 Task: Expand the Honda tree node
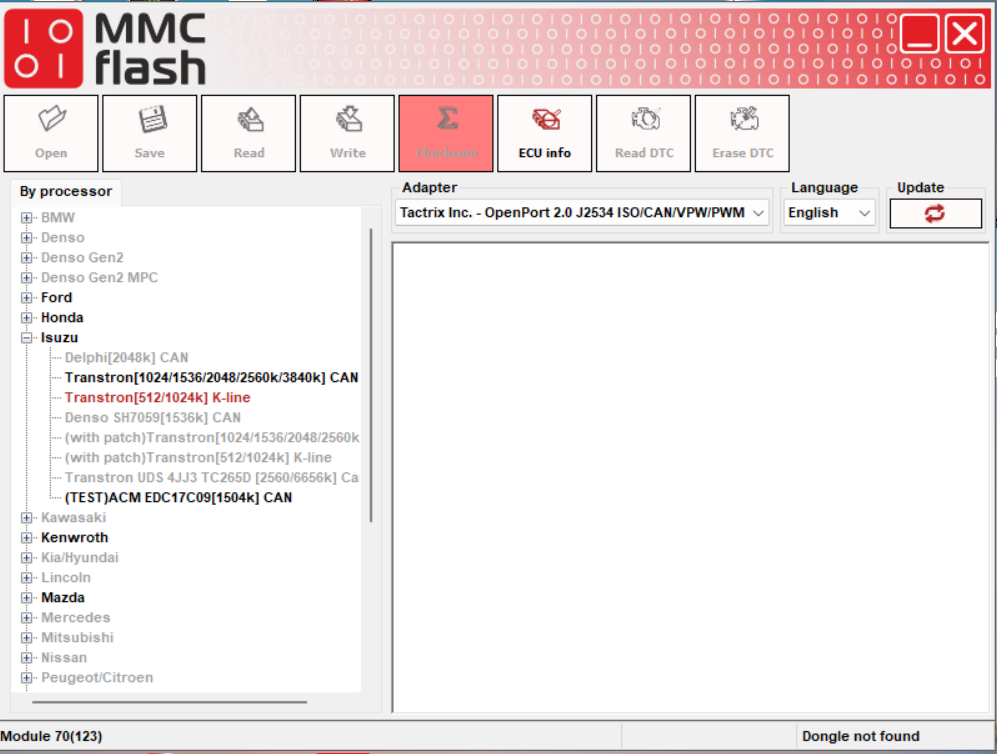(x=26, y=318)
